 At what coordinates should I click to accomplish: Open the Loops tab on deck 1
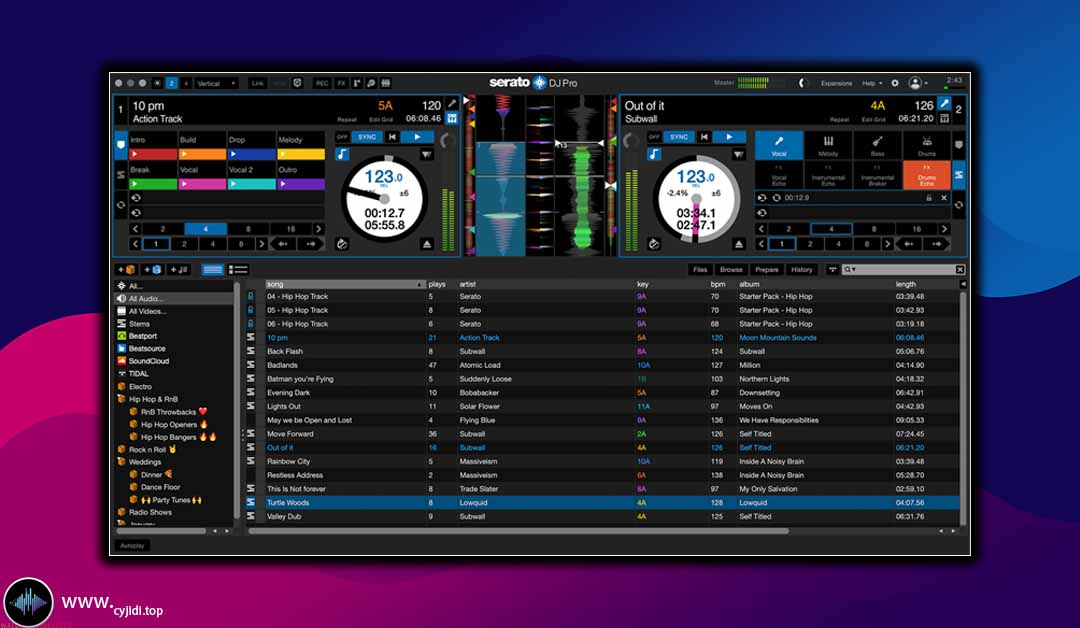[x=121, y=205]
